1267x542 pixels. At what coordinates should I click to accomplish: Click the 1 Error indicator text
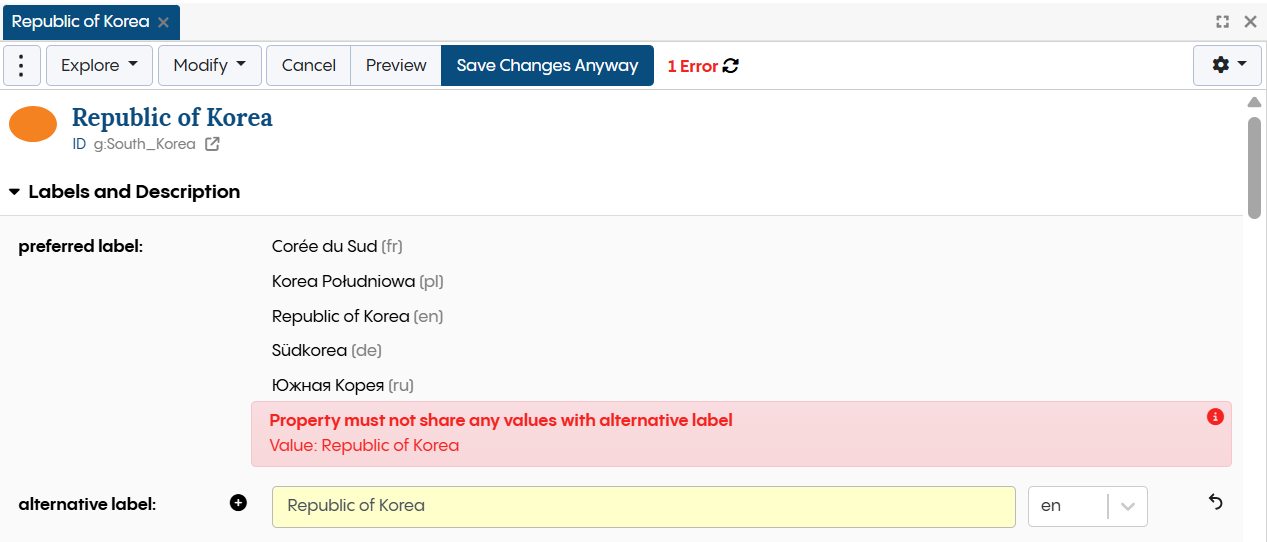[x=692, y=66]
